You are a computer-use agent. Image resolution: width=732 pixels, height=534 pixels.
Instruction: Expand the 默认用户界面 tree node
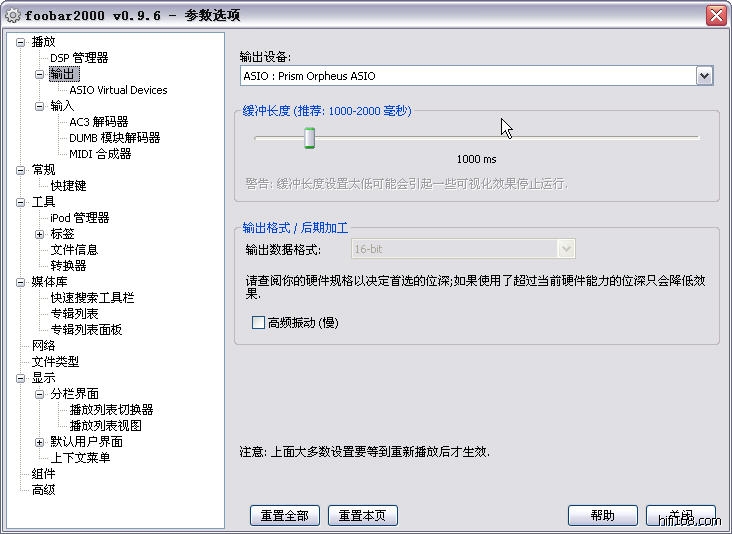coord(40,442)
